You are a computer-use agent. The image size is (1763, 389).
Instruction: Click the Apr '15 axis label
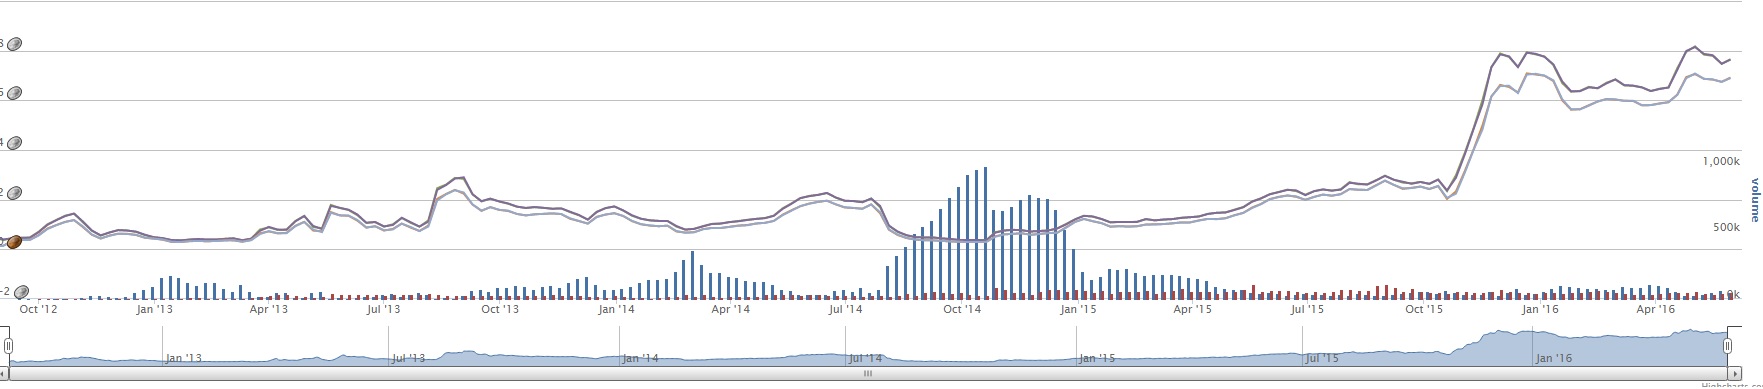(1192, 310)
